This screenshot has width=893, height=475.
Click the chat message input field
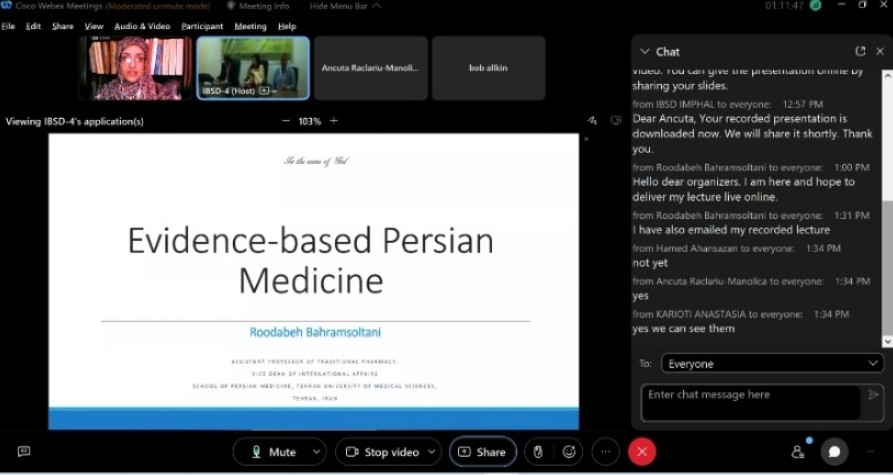[x=750, y=401]
